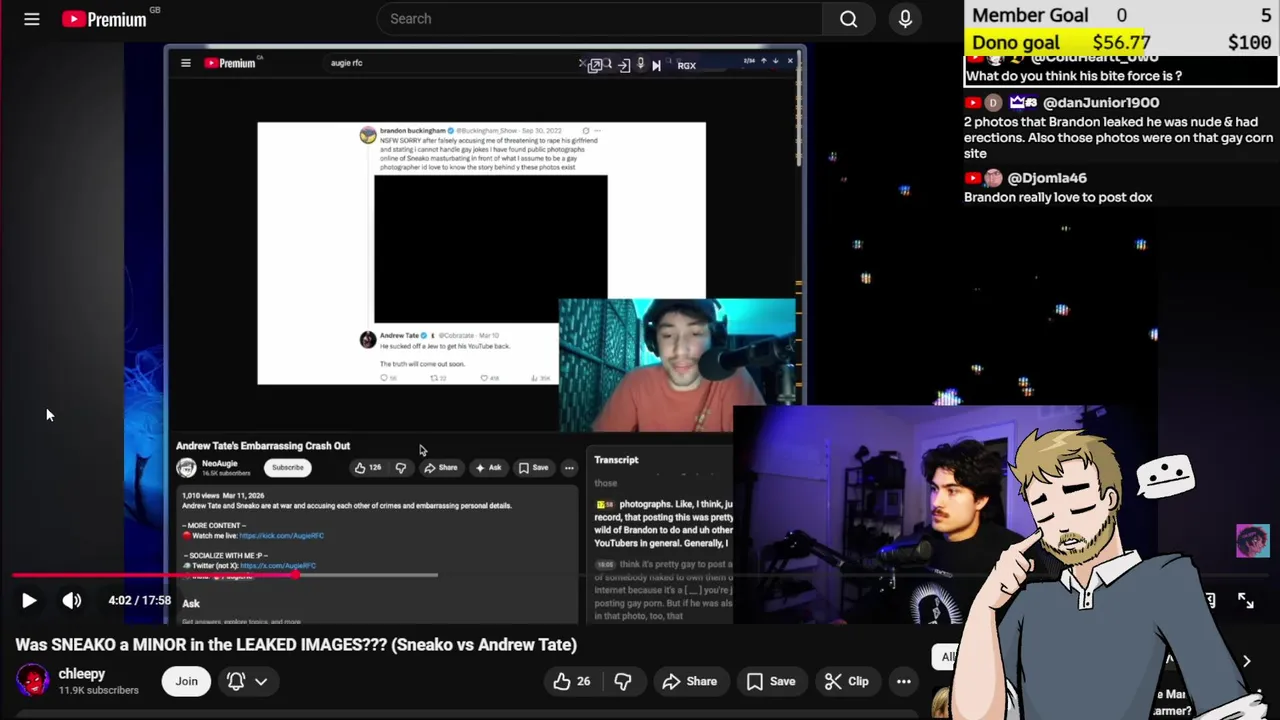
Task: Click the Transcript panel heading
Action: 616,460
